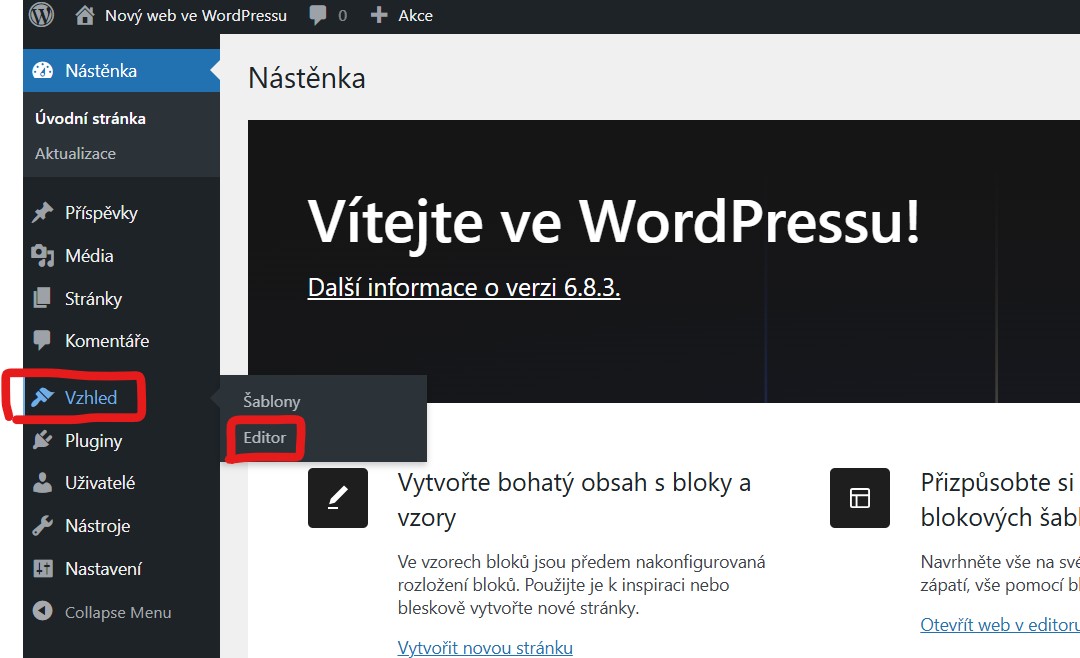The image size is (1080, 658).
Task: Open Nástroje via the wrench icon
Action: coord(43,525)
